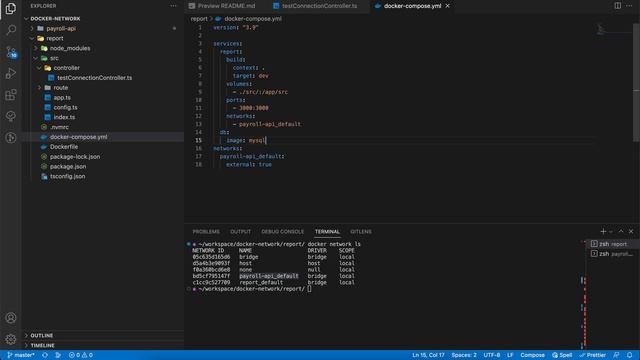Click payroll-api_default in terminal output
This screenshot has height=360, width=640.
(269, 276)
